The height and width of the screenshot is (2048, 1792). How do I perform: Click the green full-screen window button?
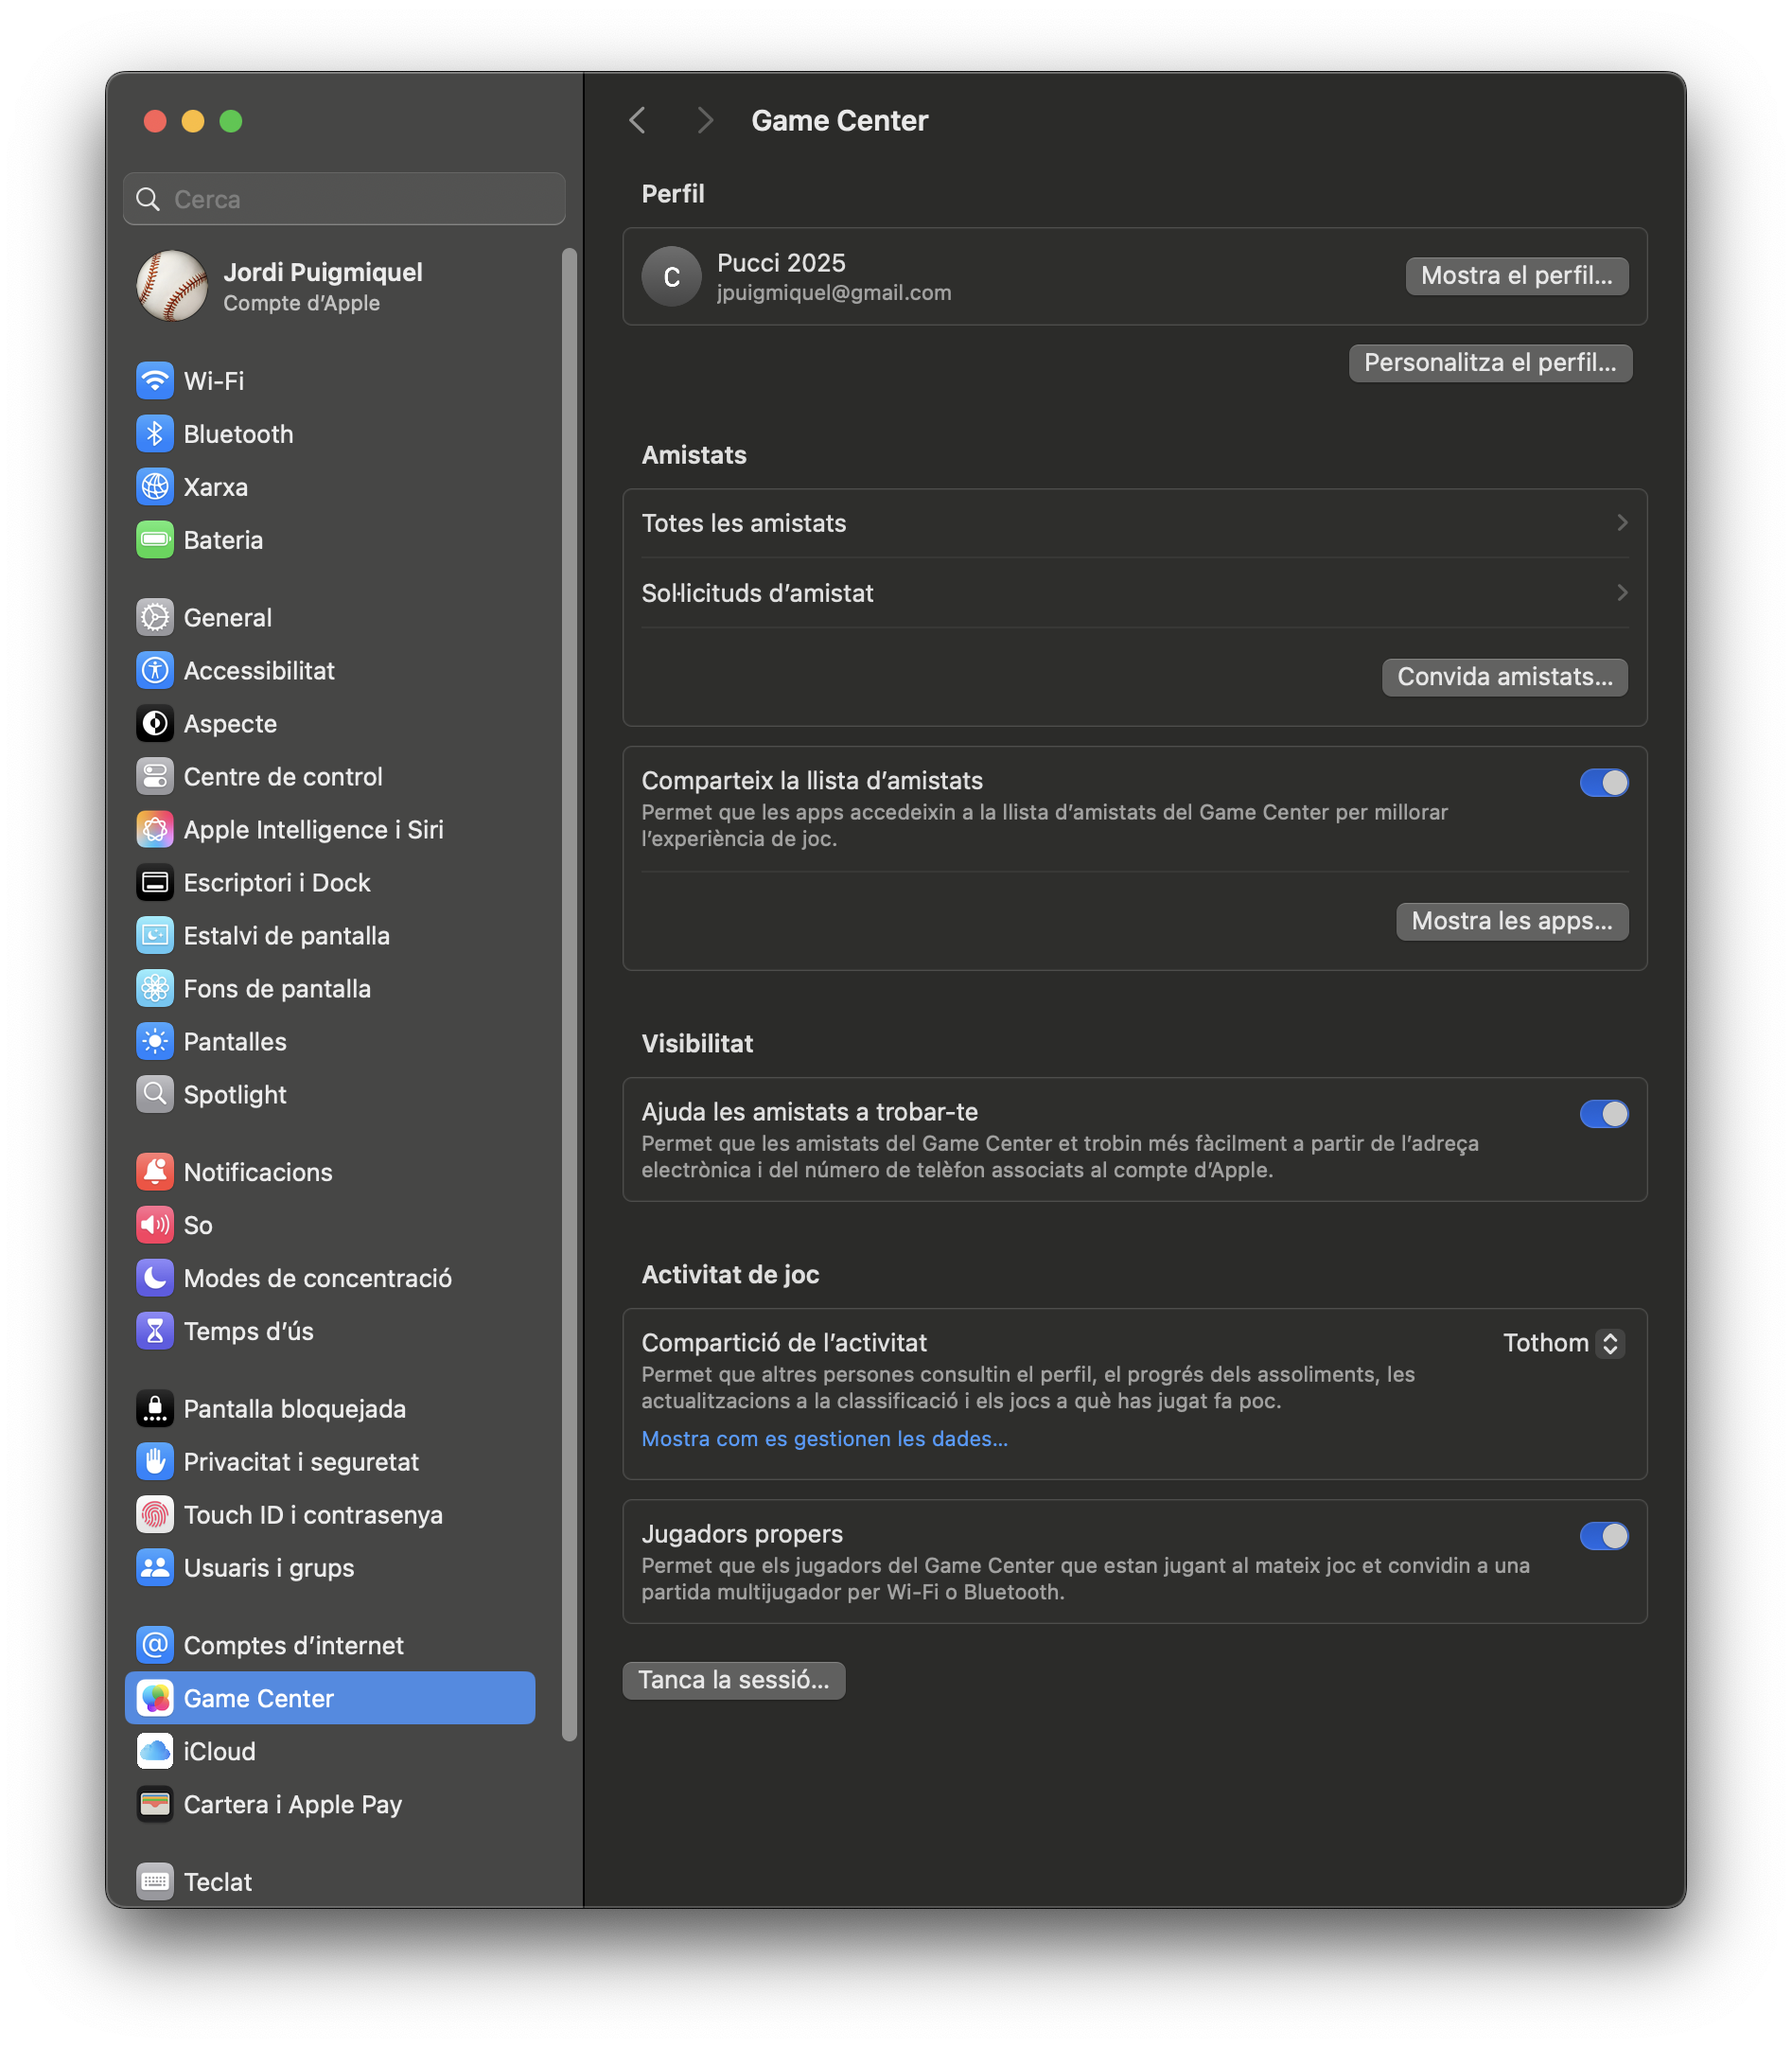coord(231,121)
